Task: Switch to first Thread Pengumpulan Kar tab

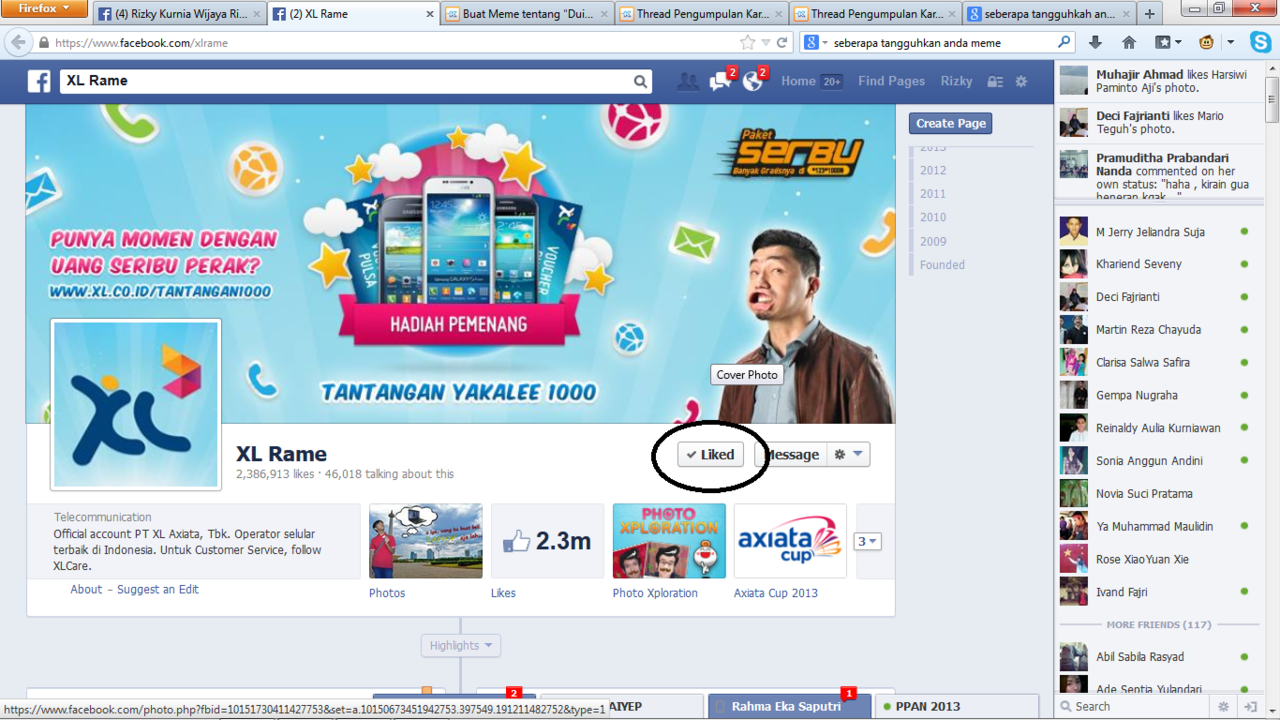Action: [x=701, y=14]
